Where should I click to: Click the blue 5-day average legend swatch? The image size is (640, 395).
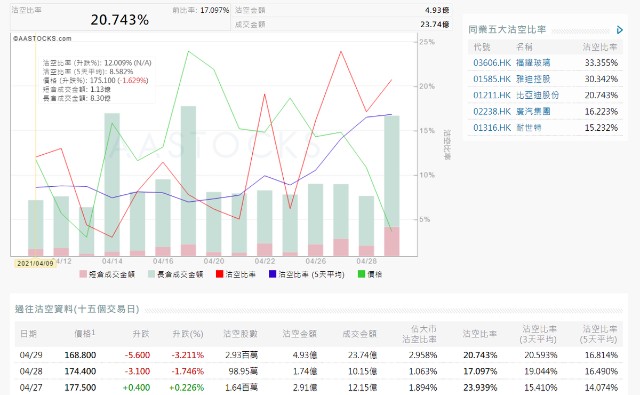(272, 274)
